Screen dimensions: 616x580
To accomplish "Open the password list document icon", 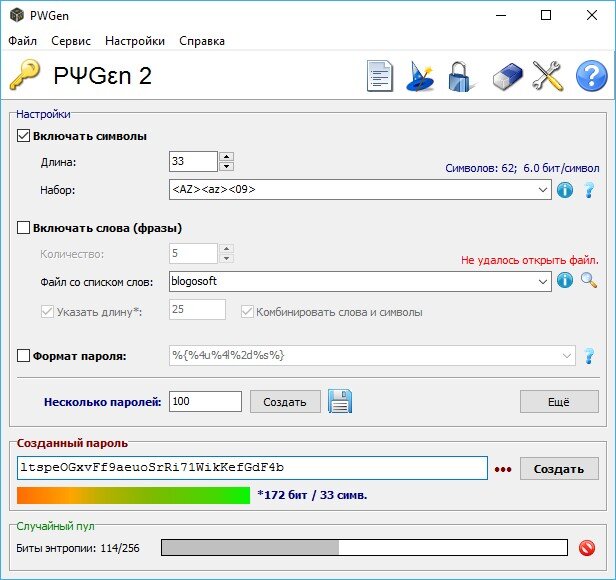I will [380, 76].
